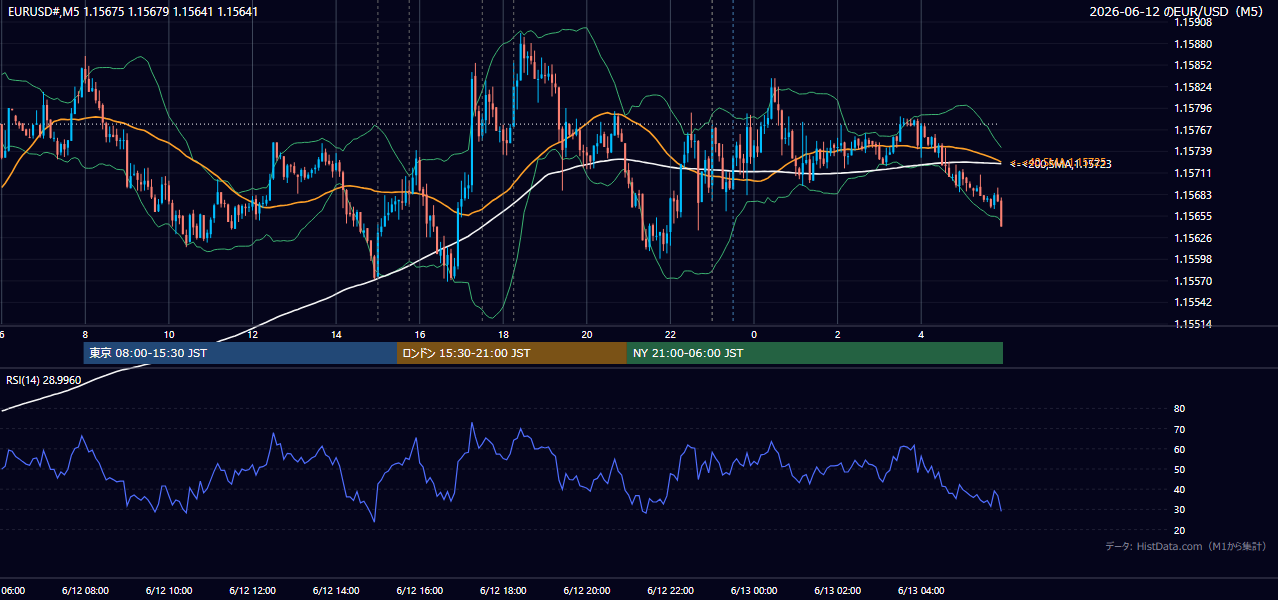Click RSI scale value 30
The width and height of the screenshot is (1278, 600).
tap(1179, 510)
